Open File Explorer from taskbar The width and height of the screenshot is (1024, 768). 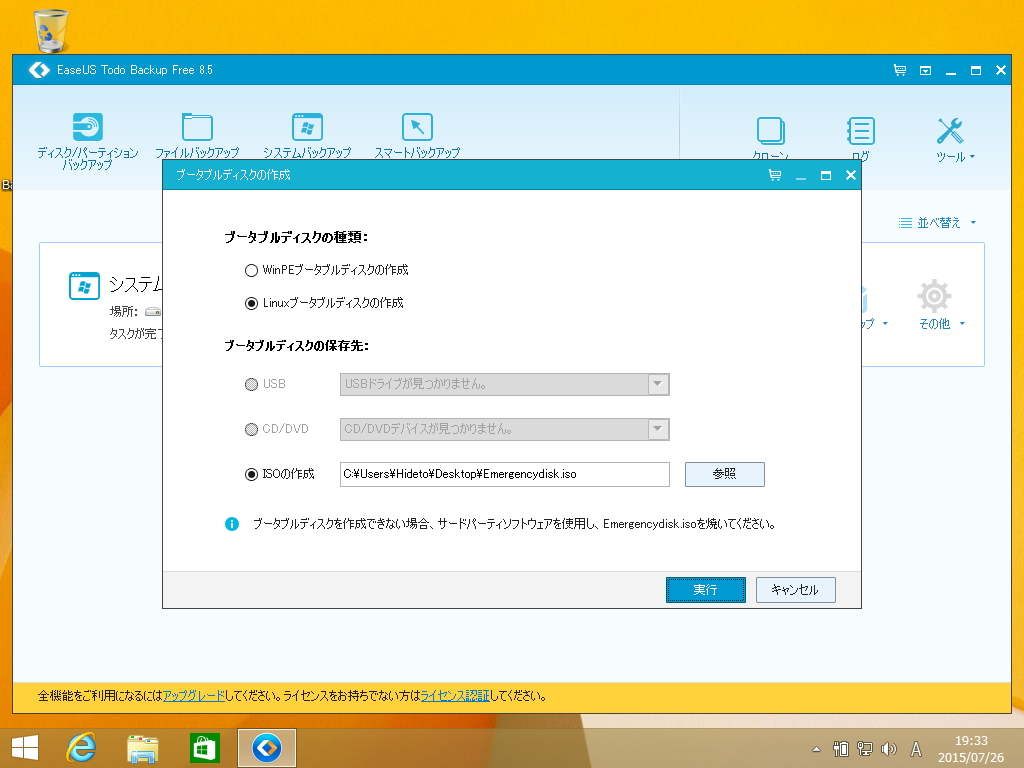[x=142, y=749]
